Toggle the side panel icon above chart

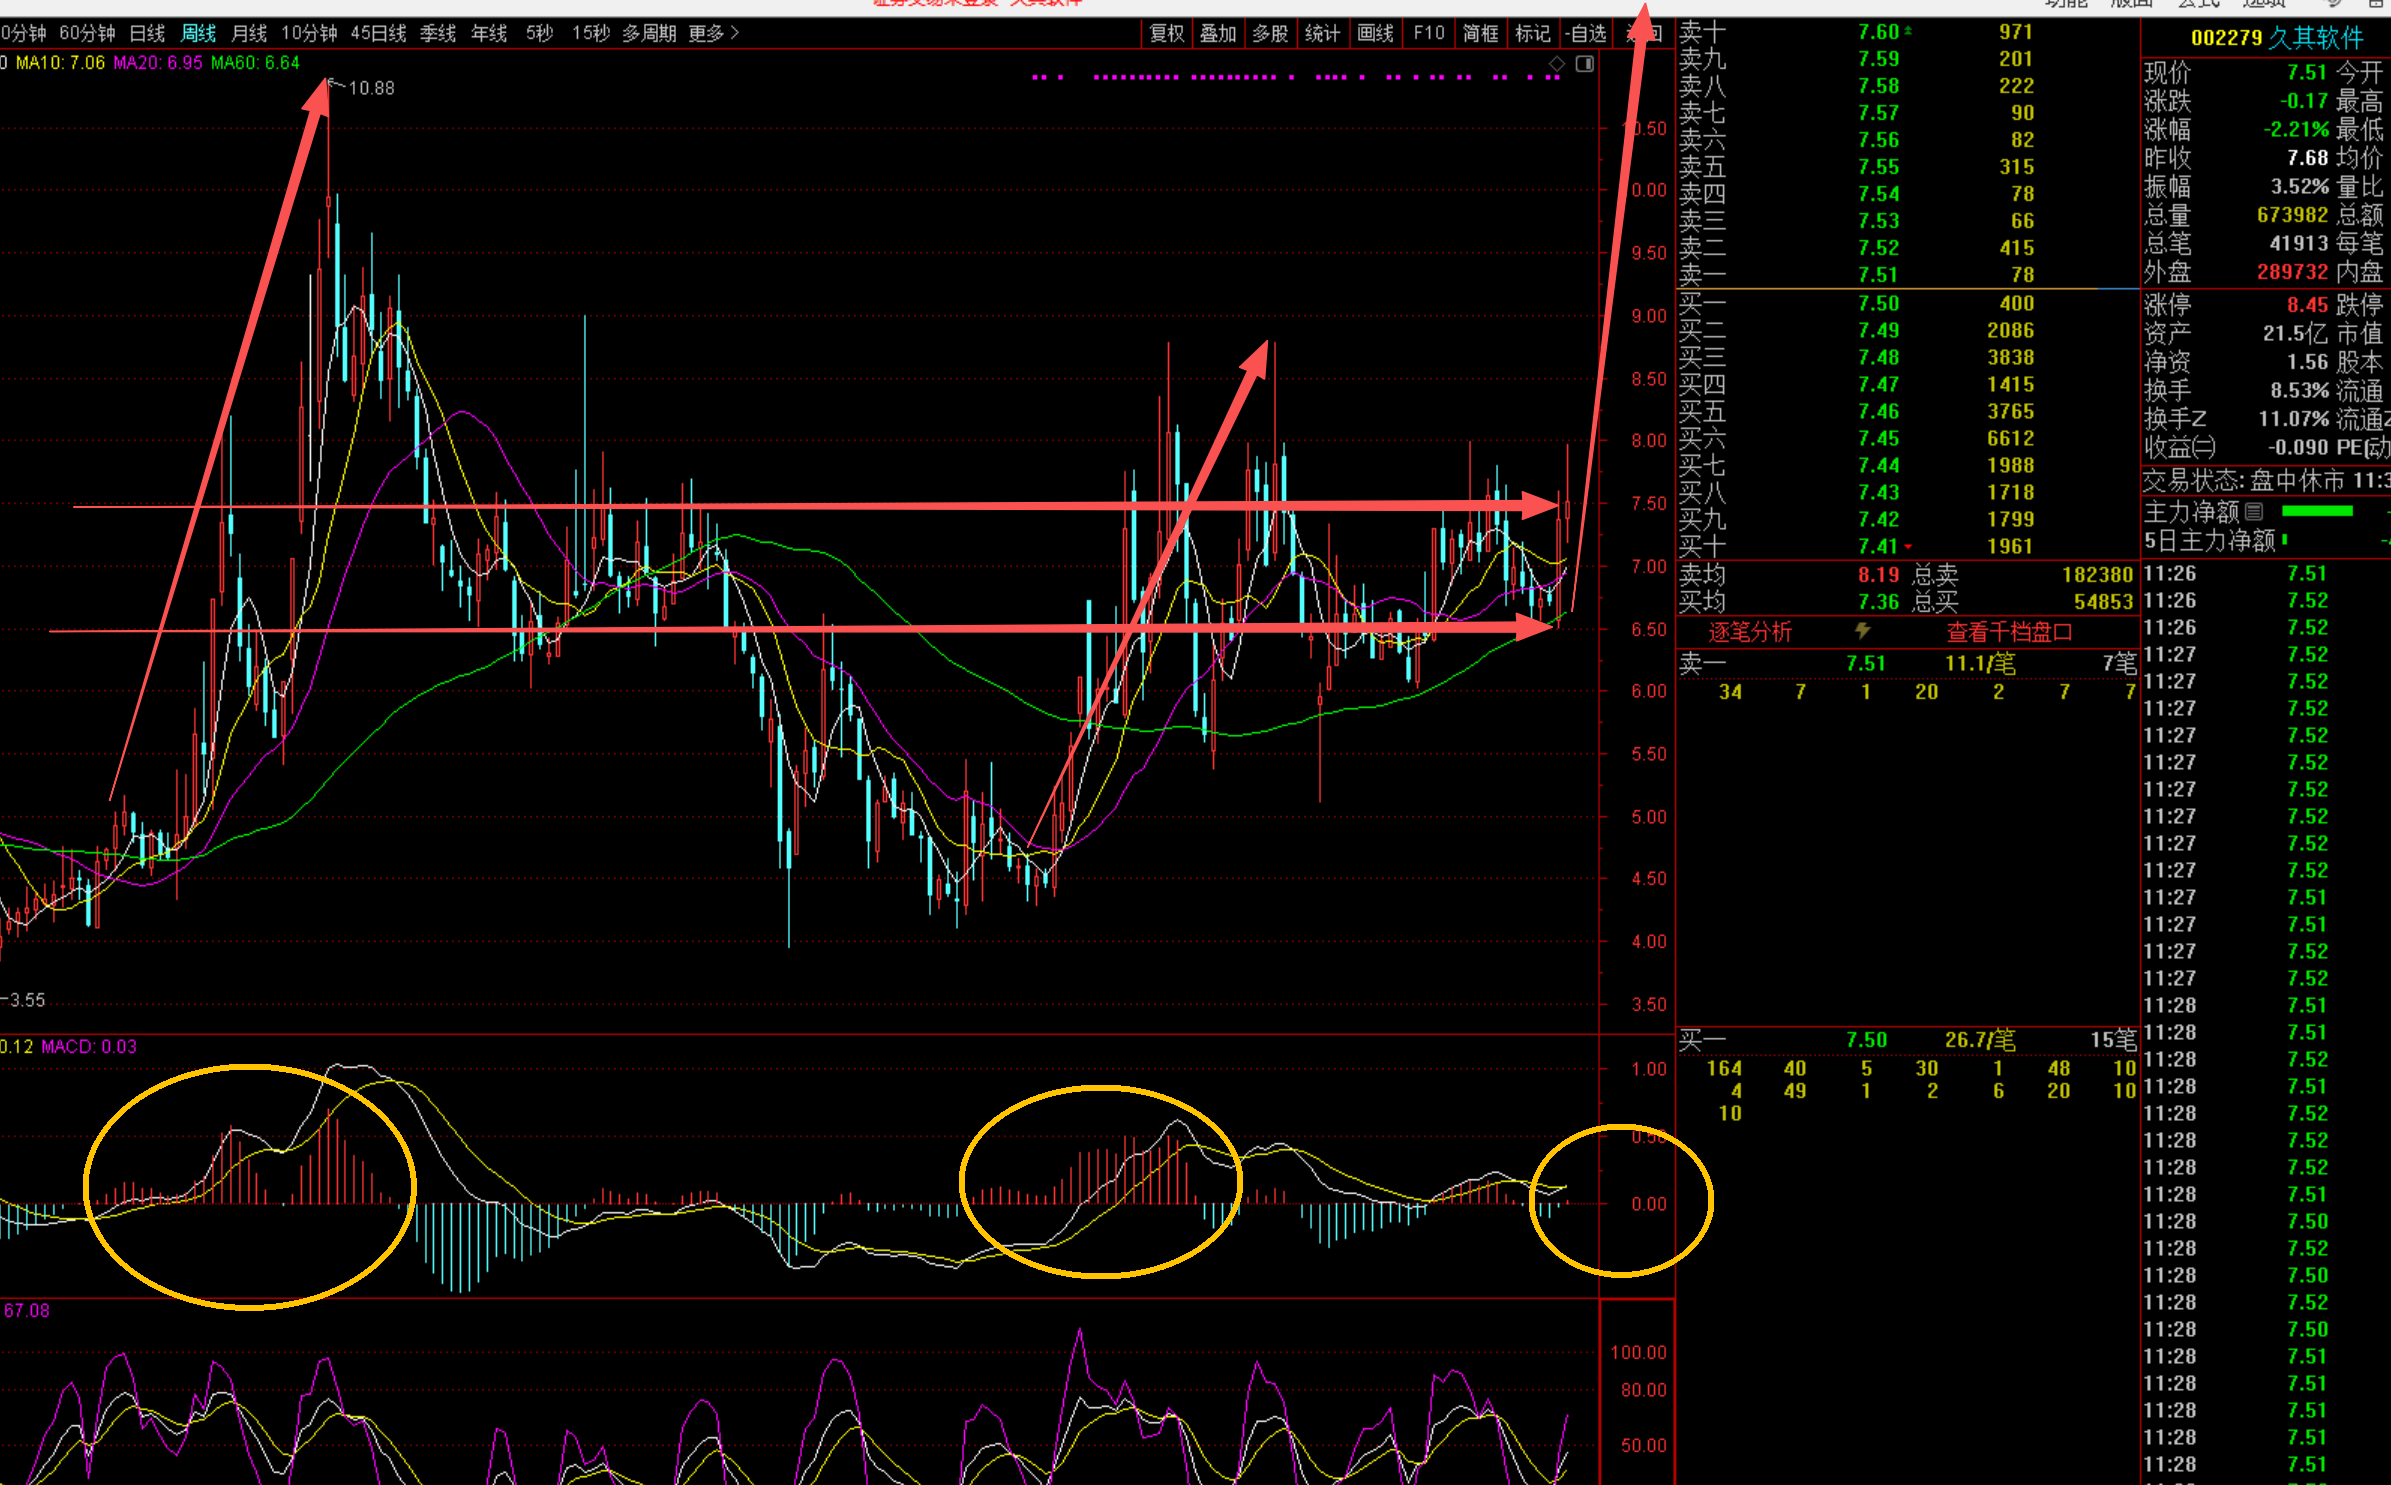(1585, 64)
